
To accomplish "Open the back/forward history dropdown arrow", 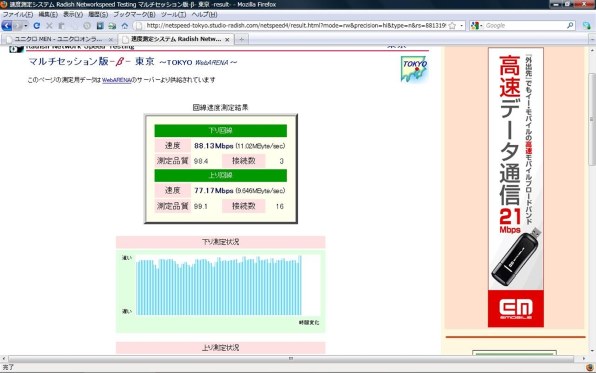I will [25, 26].
